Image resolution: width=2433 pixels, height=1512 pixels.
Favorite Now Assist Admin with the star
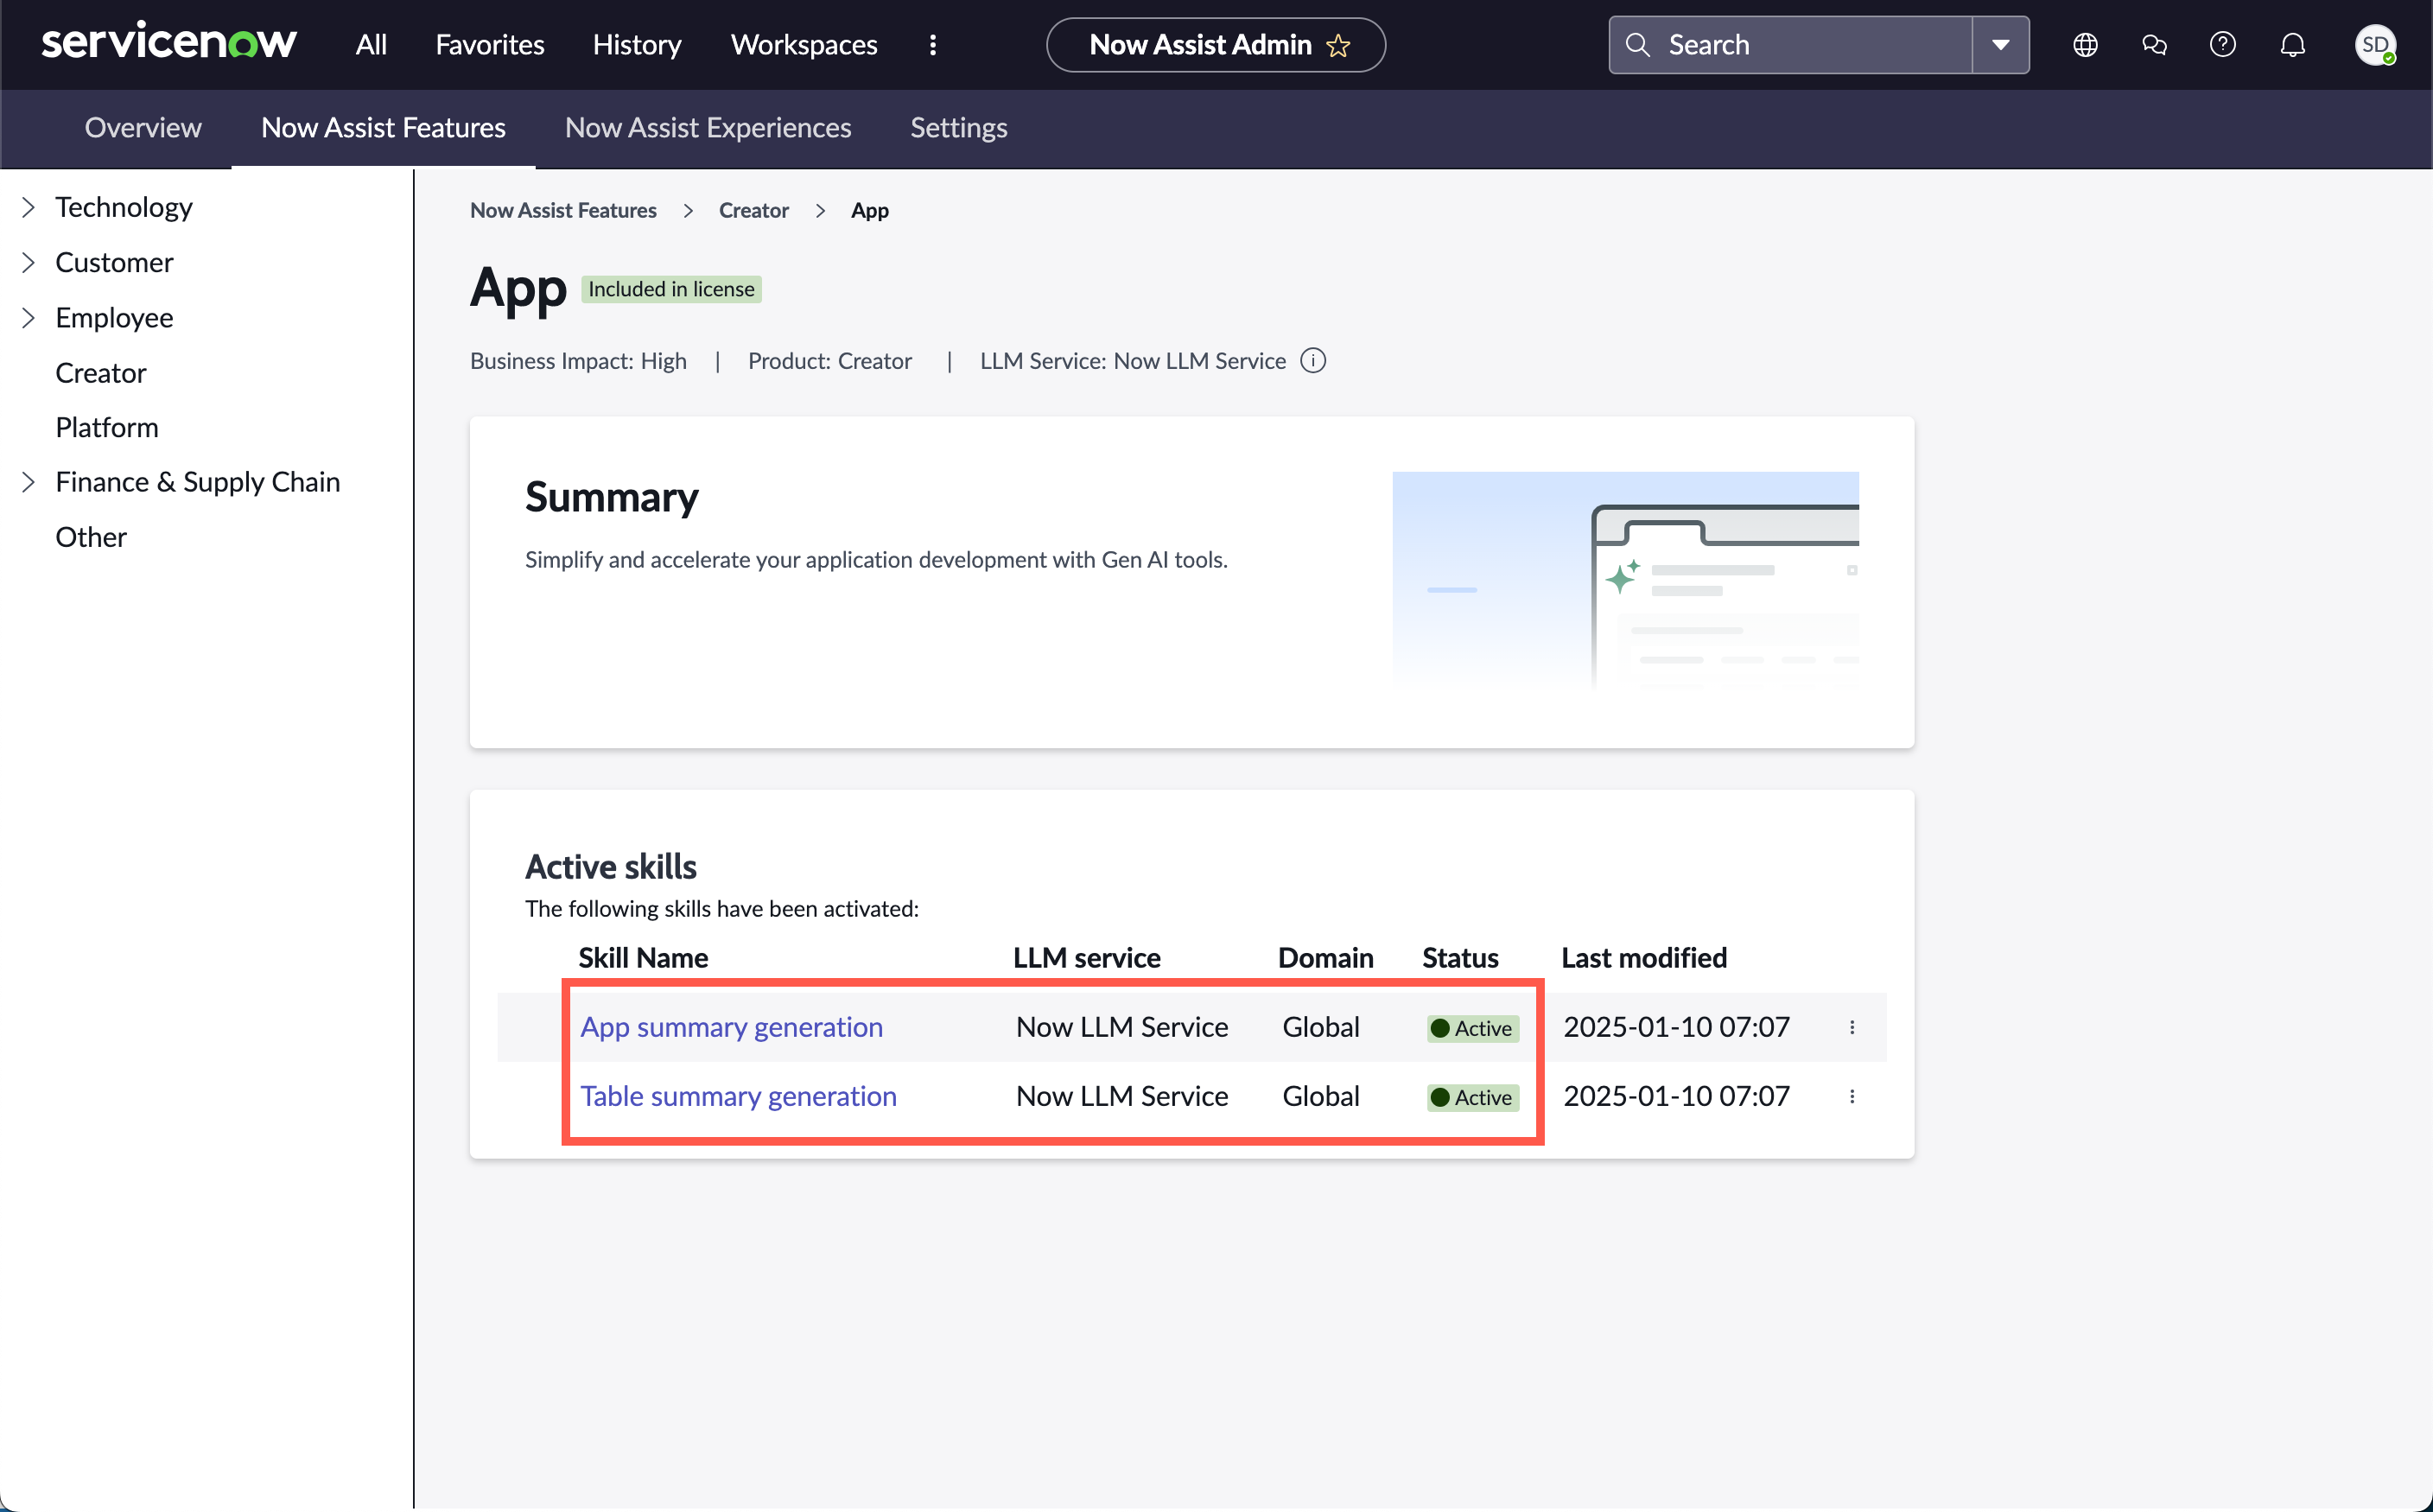[x=1338, y=45]
